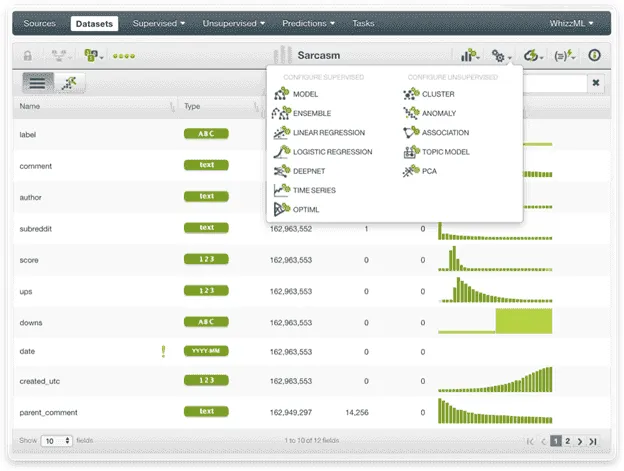Screen dimensions: 624x471
Task: Expand the Predictions menu
Action: point(308,23)
